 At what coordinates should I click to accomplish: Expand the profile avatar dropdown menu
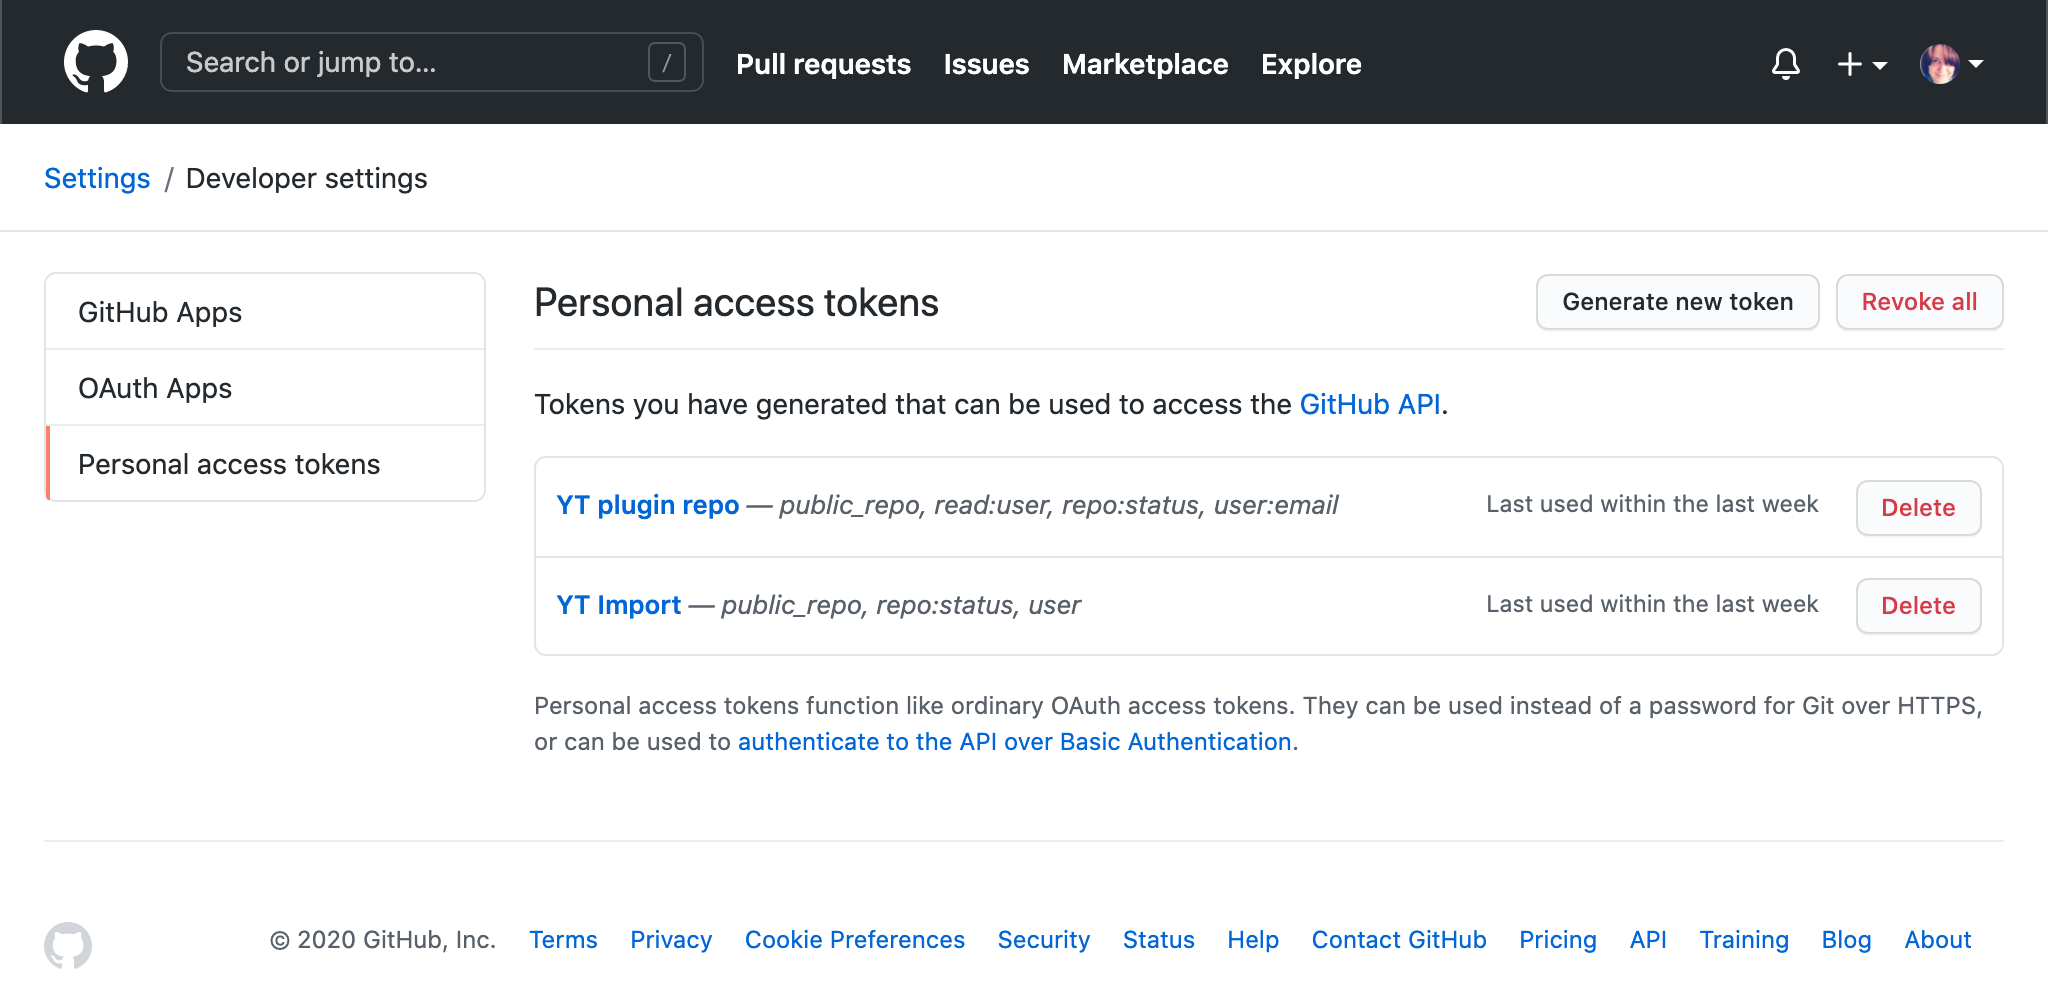1978,64
